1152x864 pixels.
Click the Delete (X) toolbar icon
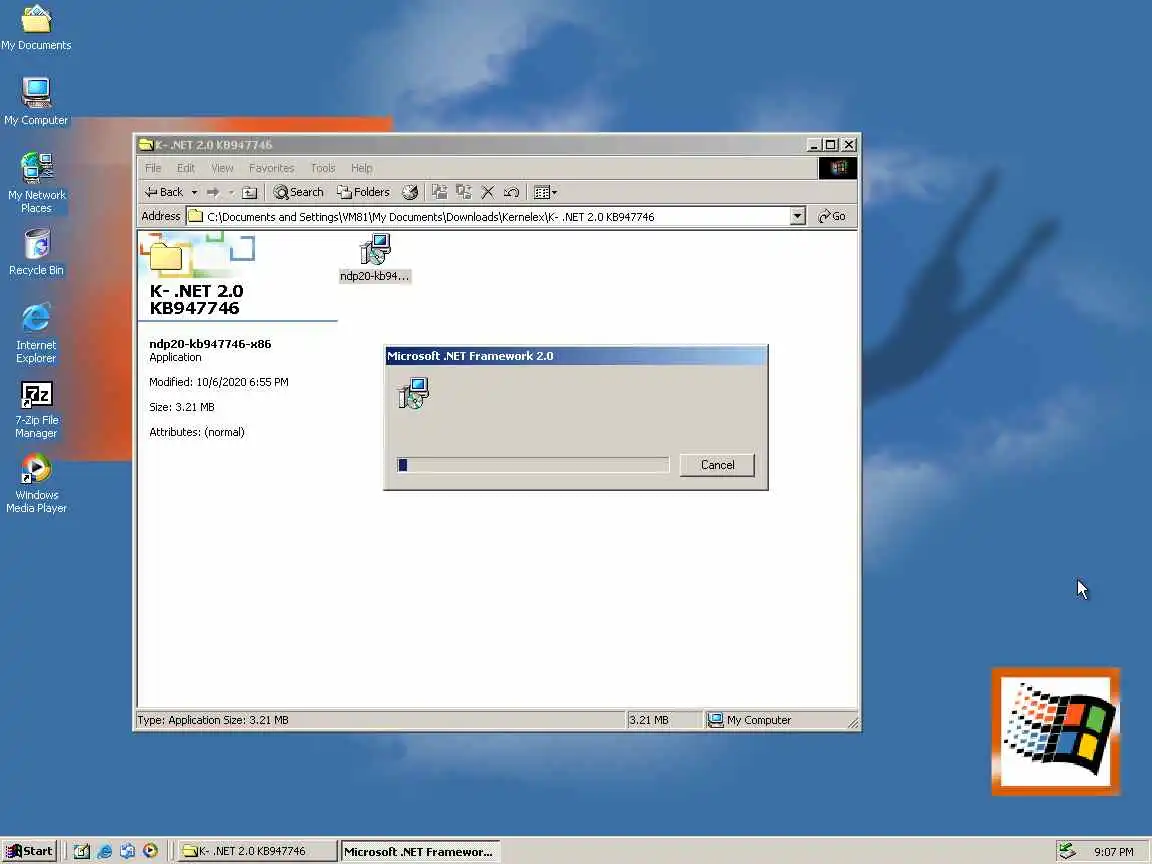coord(487,192)
